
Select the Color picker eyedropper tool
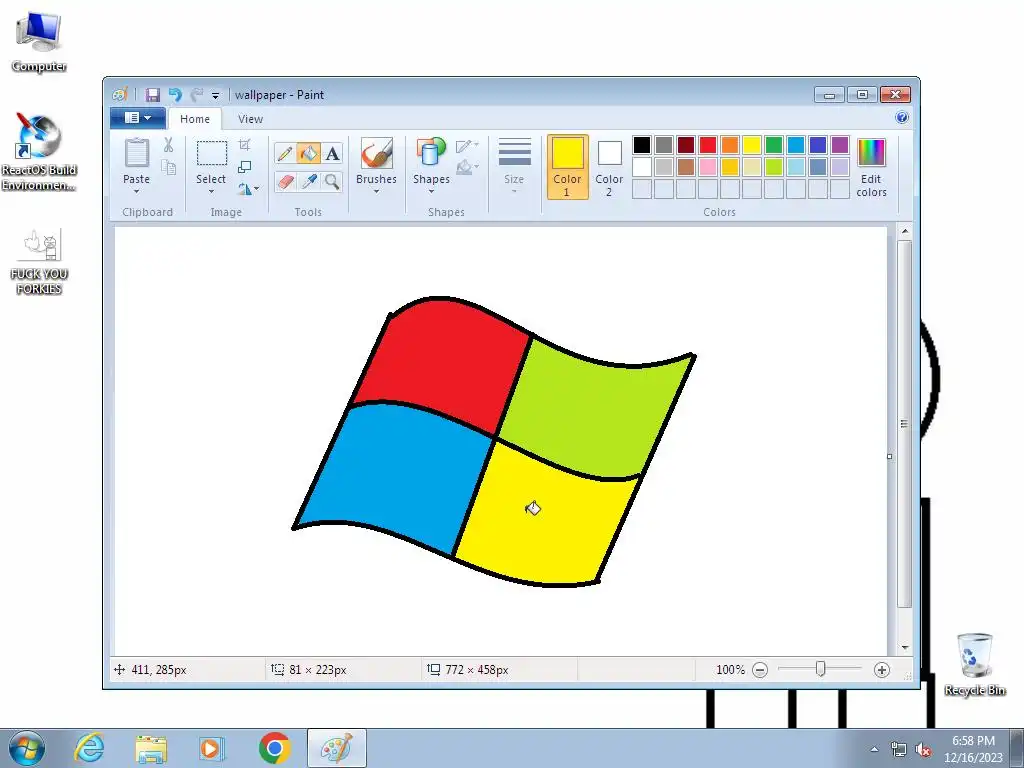308,181
